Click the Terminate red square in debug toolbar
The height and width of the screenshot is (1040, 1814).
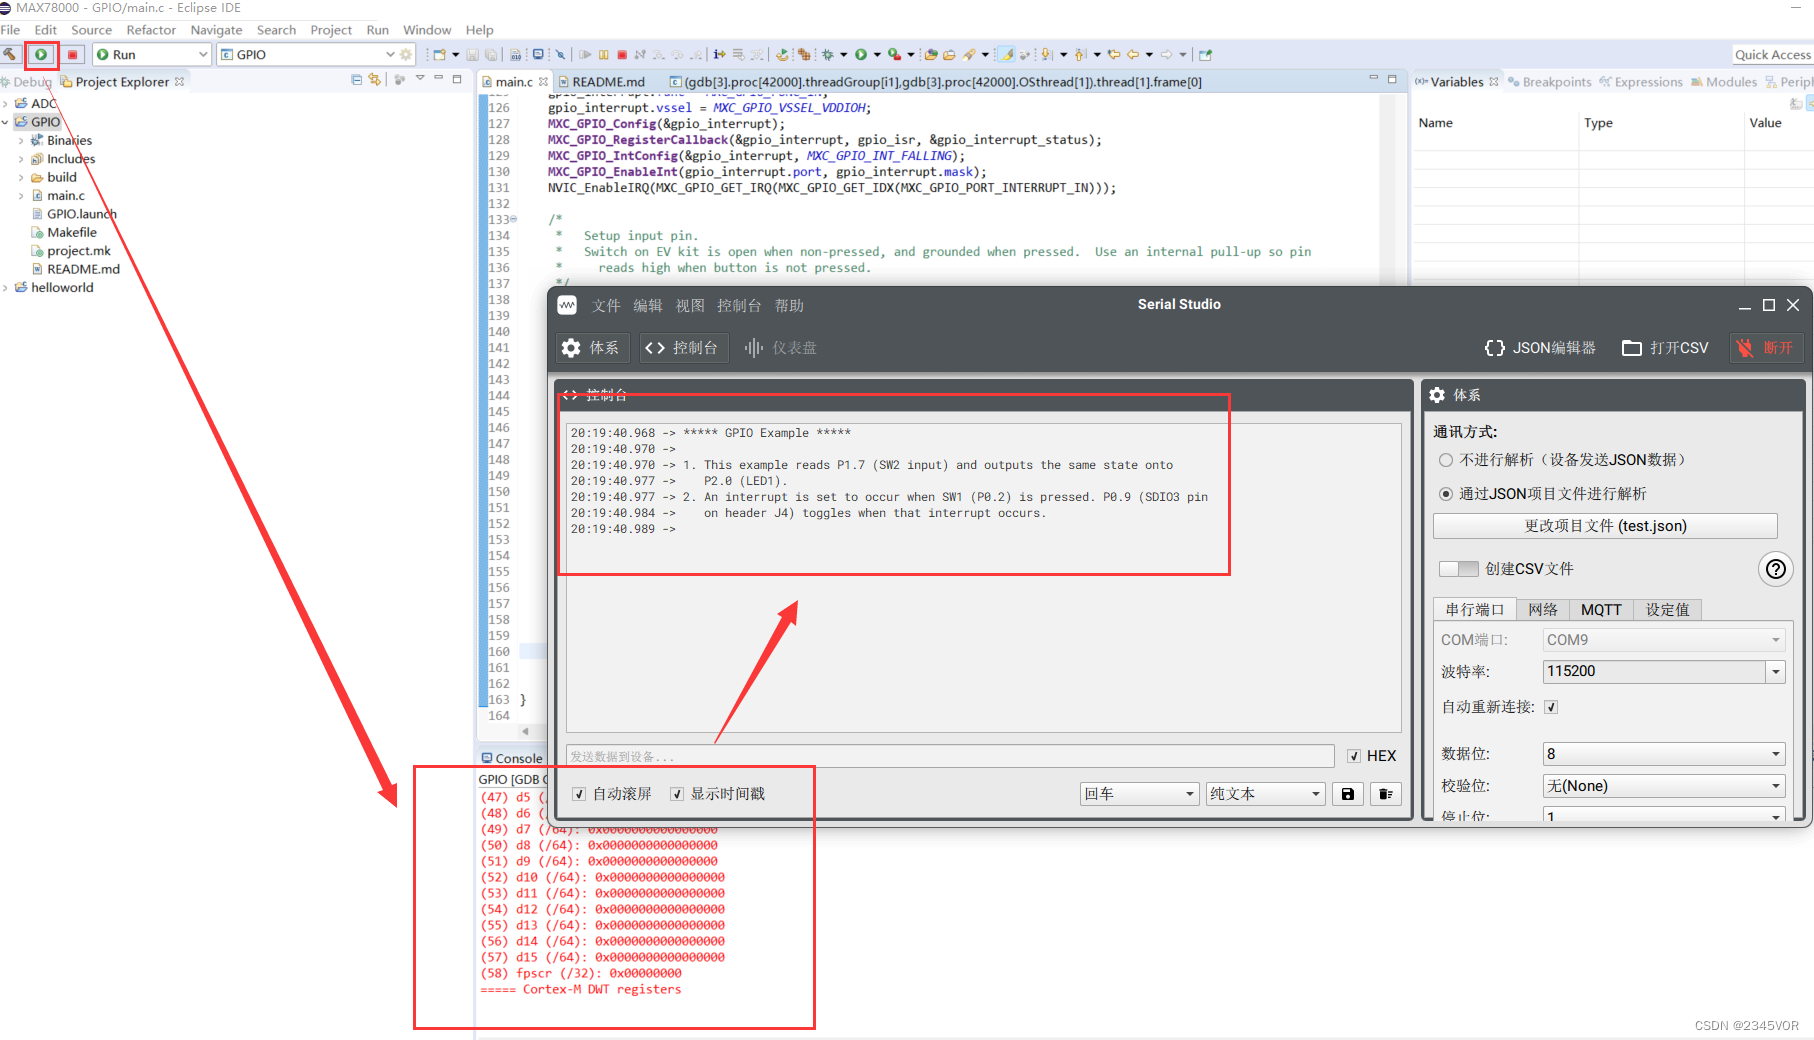point(622,54)
